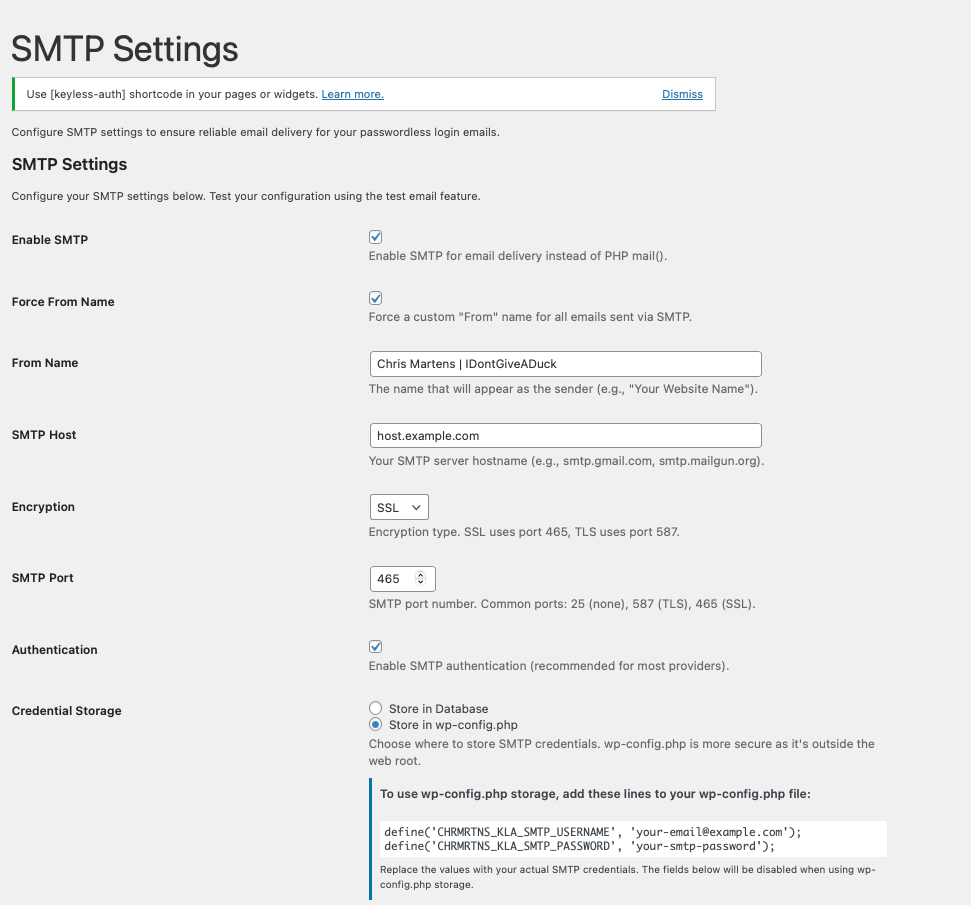Dismiss the keyless-auth shortcode notice

tap(682, 94)
